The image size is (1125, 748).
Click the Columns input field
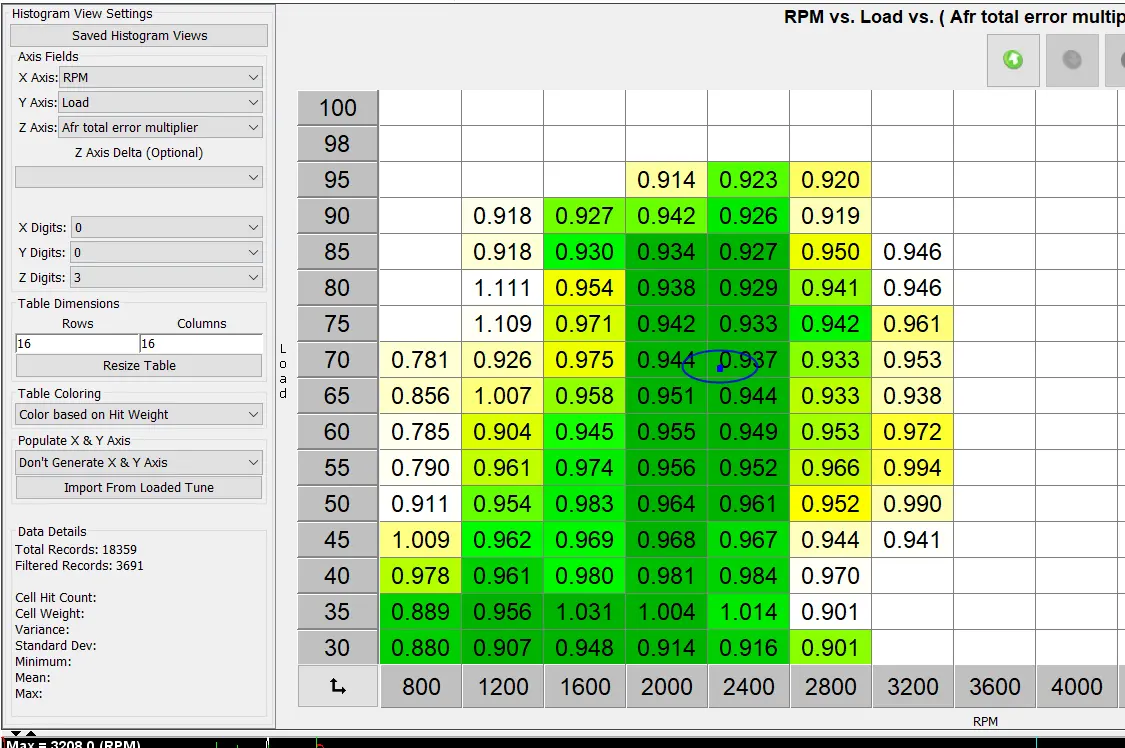click(201, 344)
